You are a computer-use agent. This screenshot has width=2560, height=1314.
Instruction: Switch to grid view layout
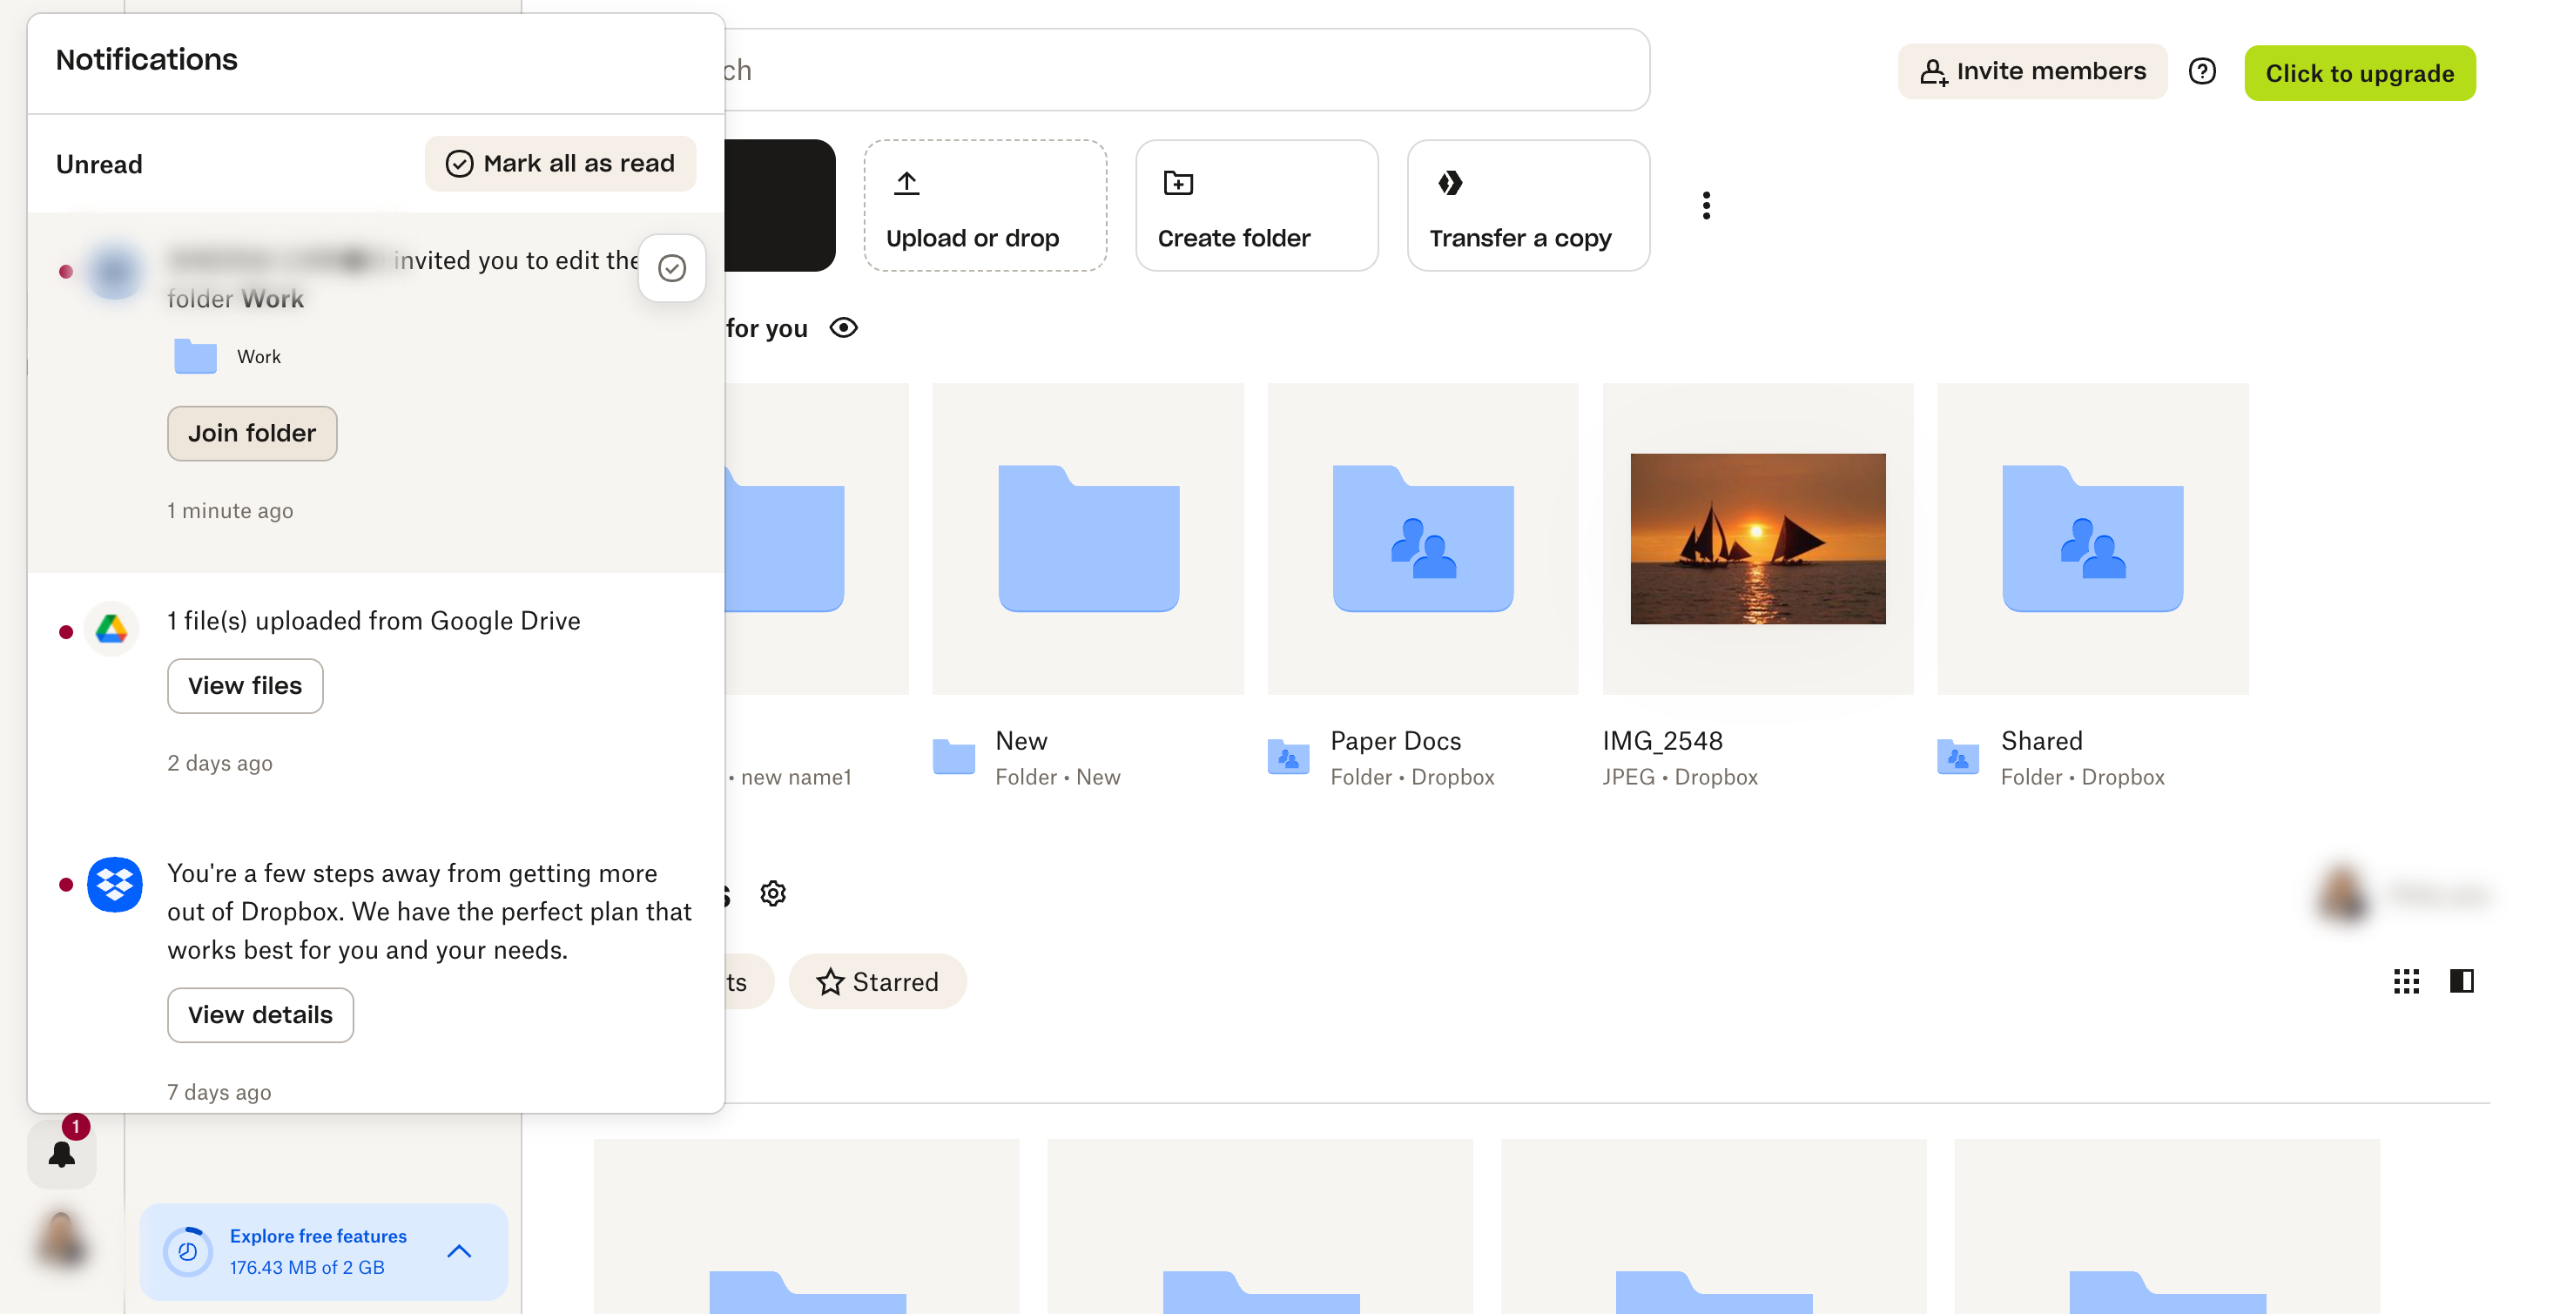click(2406, 981)
